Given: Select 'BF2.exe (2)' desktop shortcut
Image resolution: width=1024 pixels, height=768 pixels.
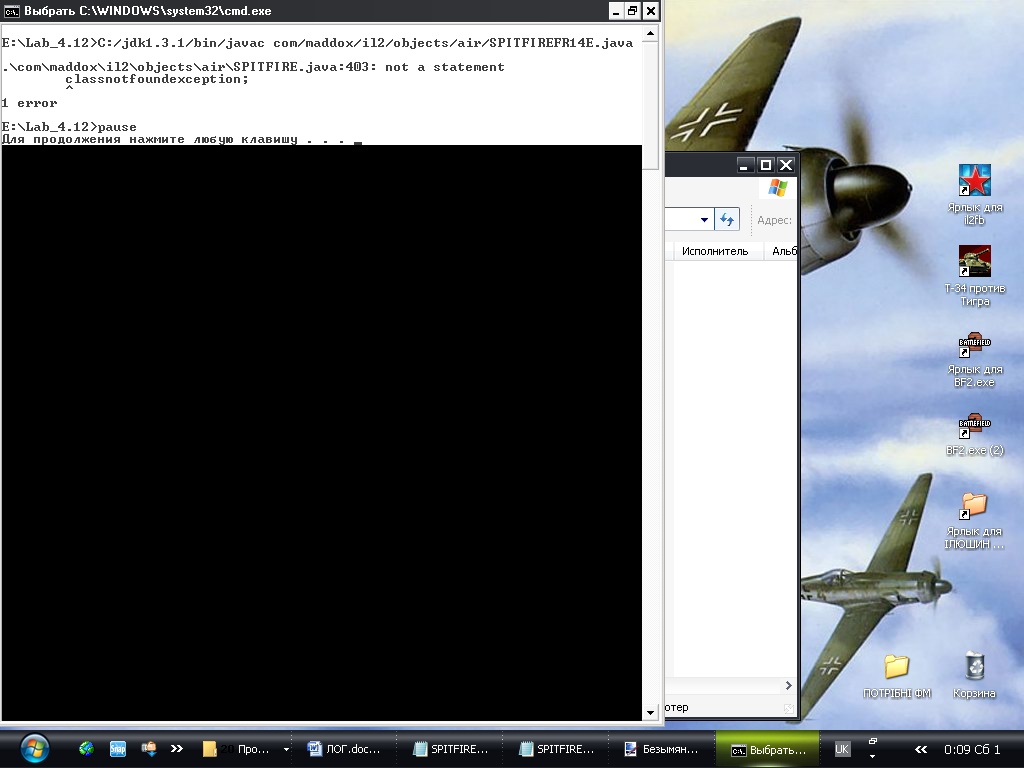Looking at the screenshot, I should click(x=974, y=434).
